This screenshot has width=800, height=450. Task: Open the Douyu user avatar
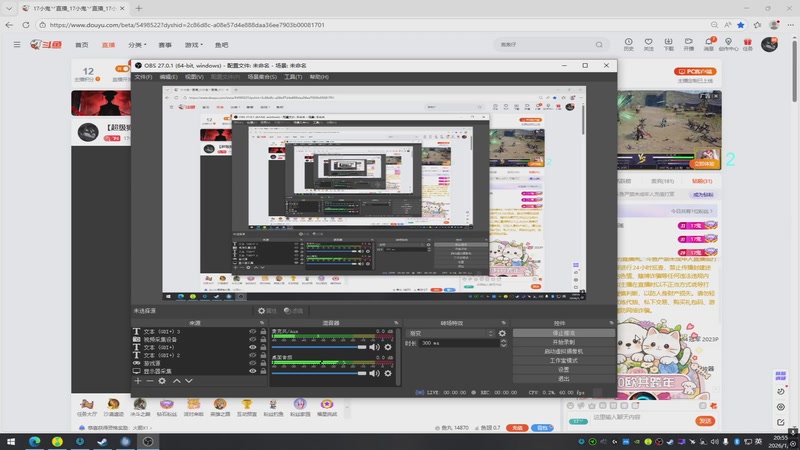(769, 44)
